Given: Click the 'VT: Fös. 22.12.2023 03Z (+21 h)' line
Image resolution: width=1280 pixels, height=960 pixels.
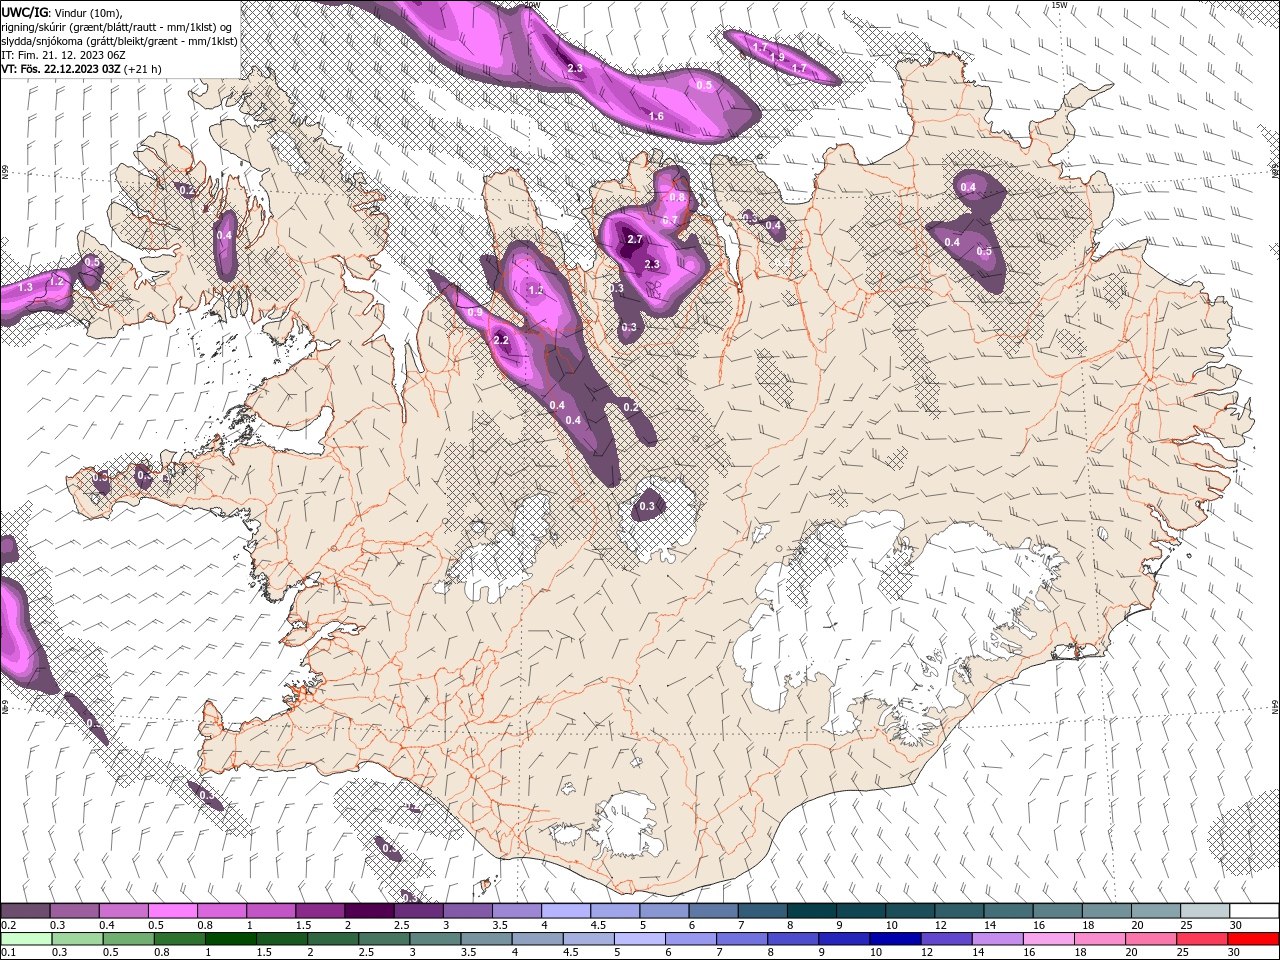Looking at the screenshot, I should click(x=81, y=69).
